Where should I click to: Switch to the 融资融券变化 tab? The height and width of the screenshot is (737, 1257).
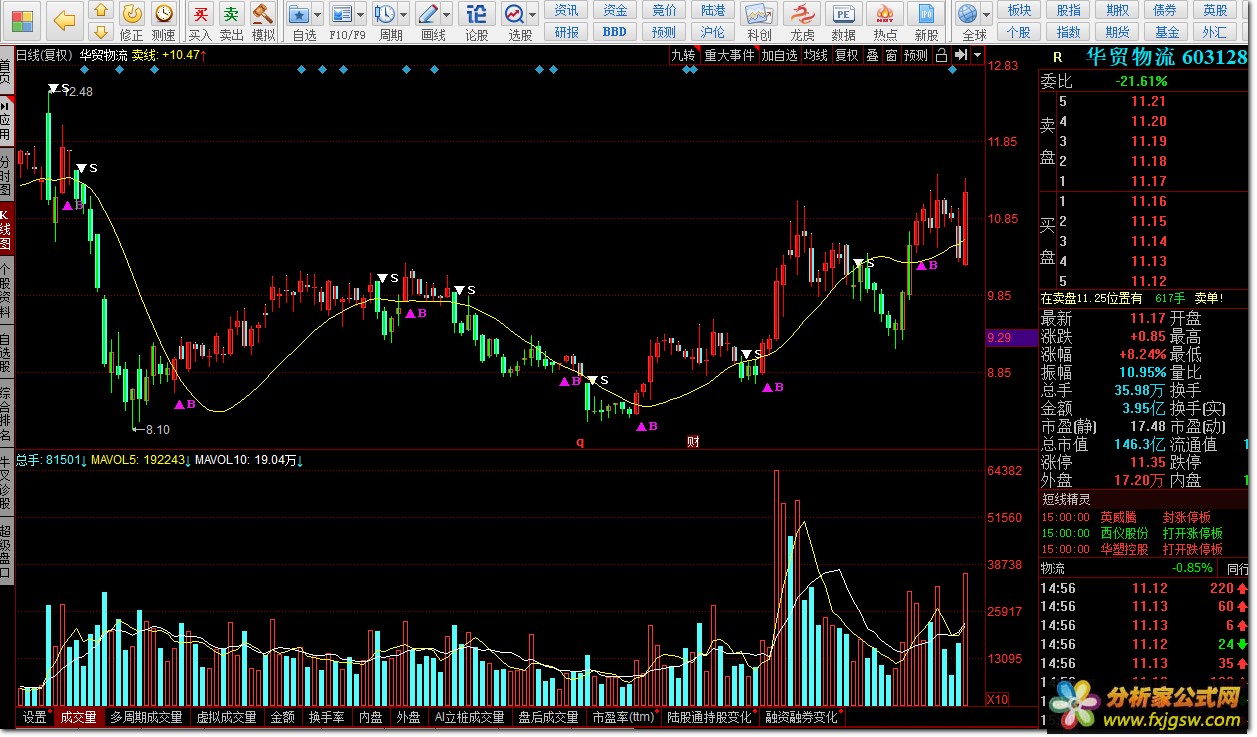[802, 717]
